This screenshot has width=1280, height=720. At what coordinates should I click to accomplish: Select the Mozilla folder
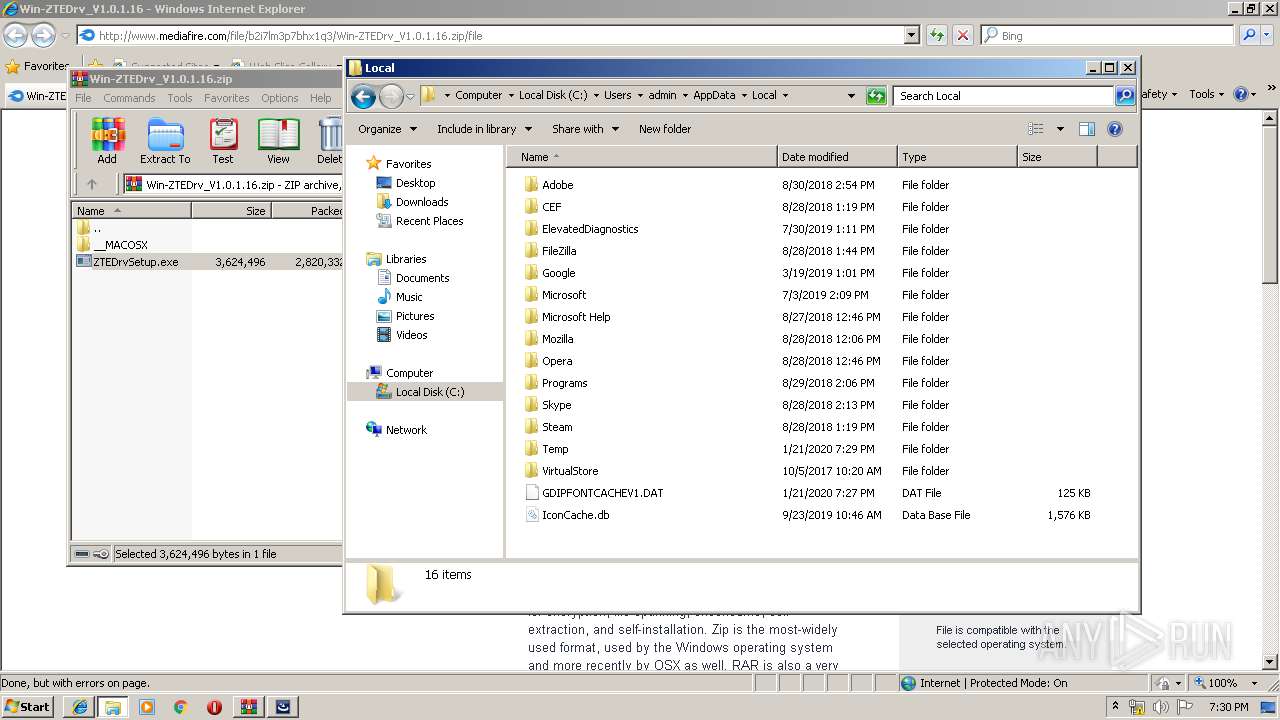pos(557,339)
